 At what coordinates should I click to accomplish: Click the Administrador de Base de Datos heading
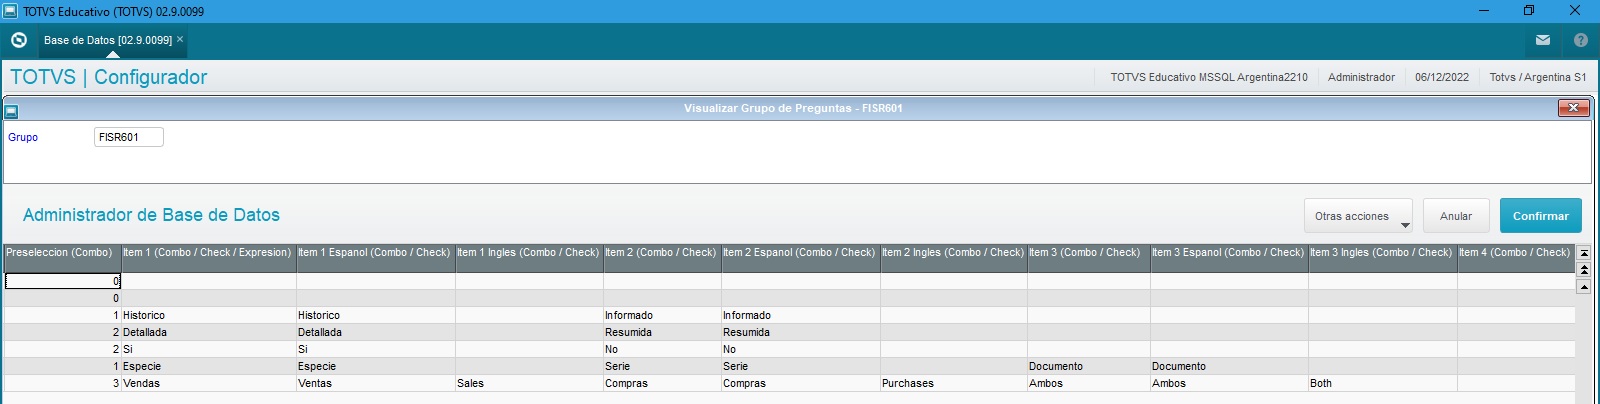(151, 215)
